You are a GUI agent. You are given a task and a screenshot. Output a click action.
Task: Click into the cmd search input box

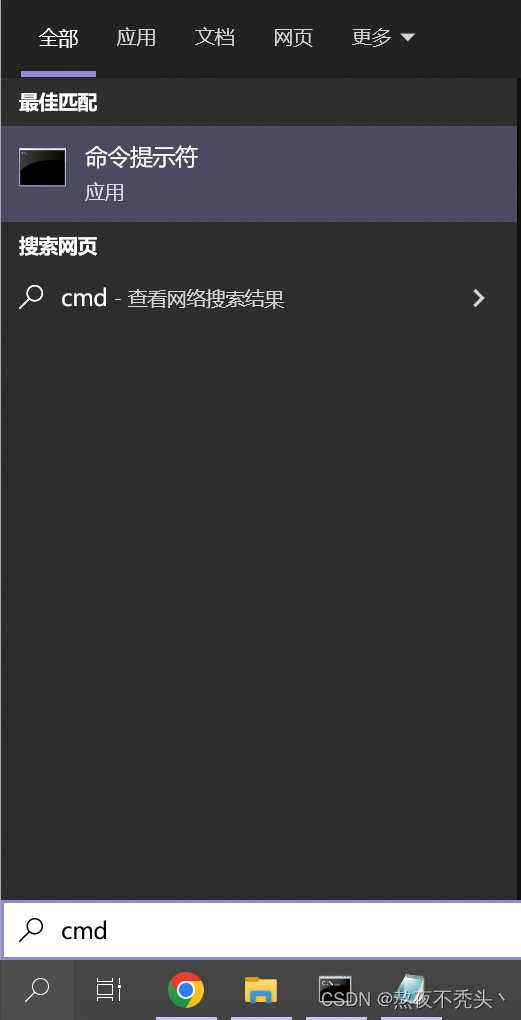coord(262,930)
